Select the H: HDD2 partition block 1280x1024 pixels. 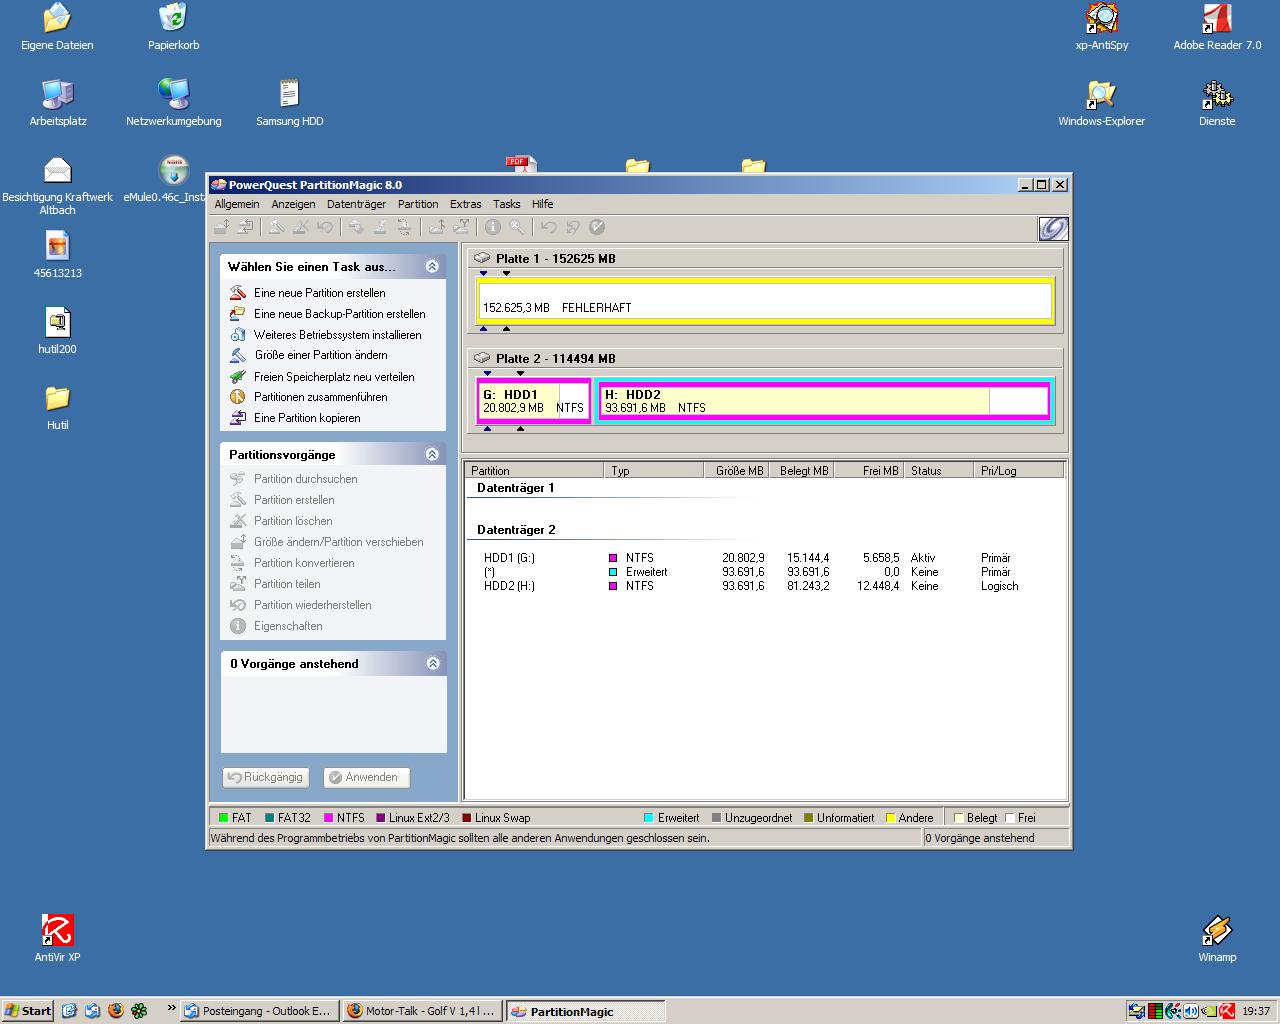tap(824, 401)
